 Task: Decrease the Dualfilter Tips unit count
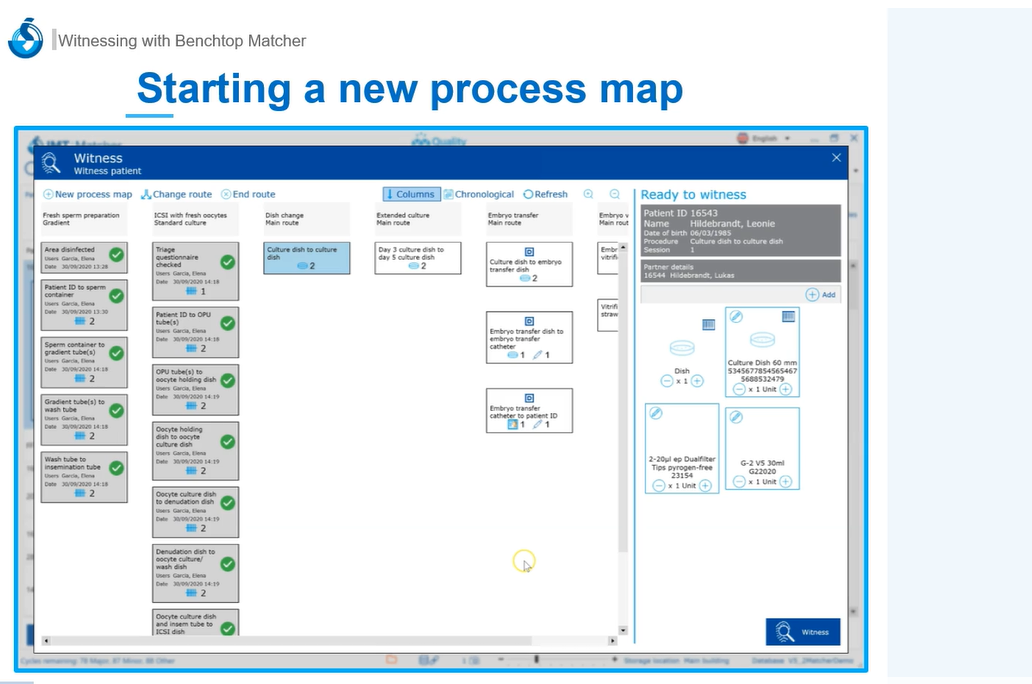click(x=658, y=485)
